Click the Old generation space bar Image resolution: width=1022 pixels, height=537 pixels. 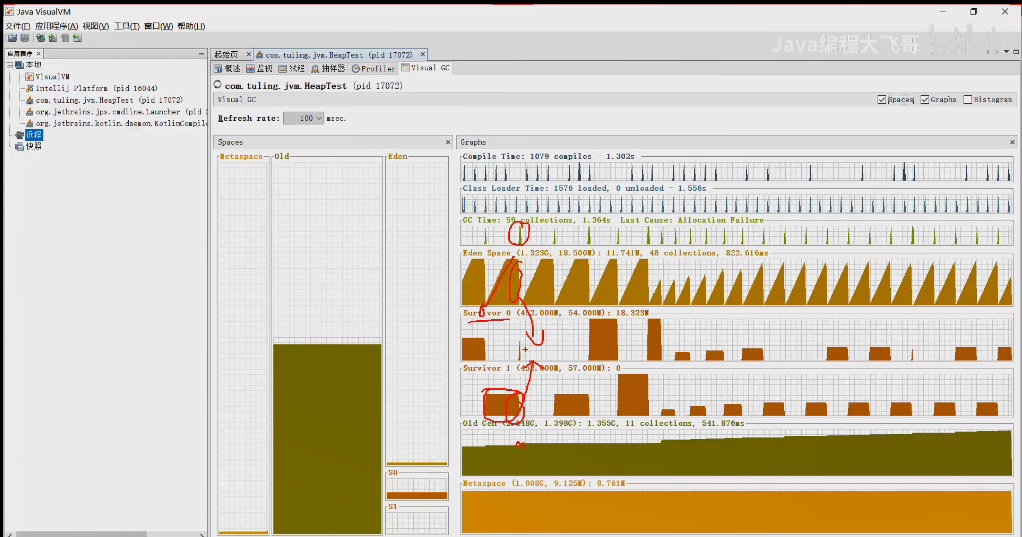coord(327,439)
